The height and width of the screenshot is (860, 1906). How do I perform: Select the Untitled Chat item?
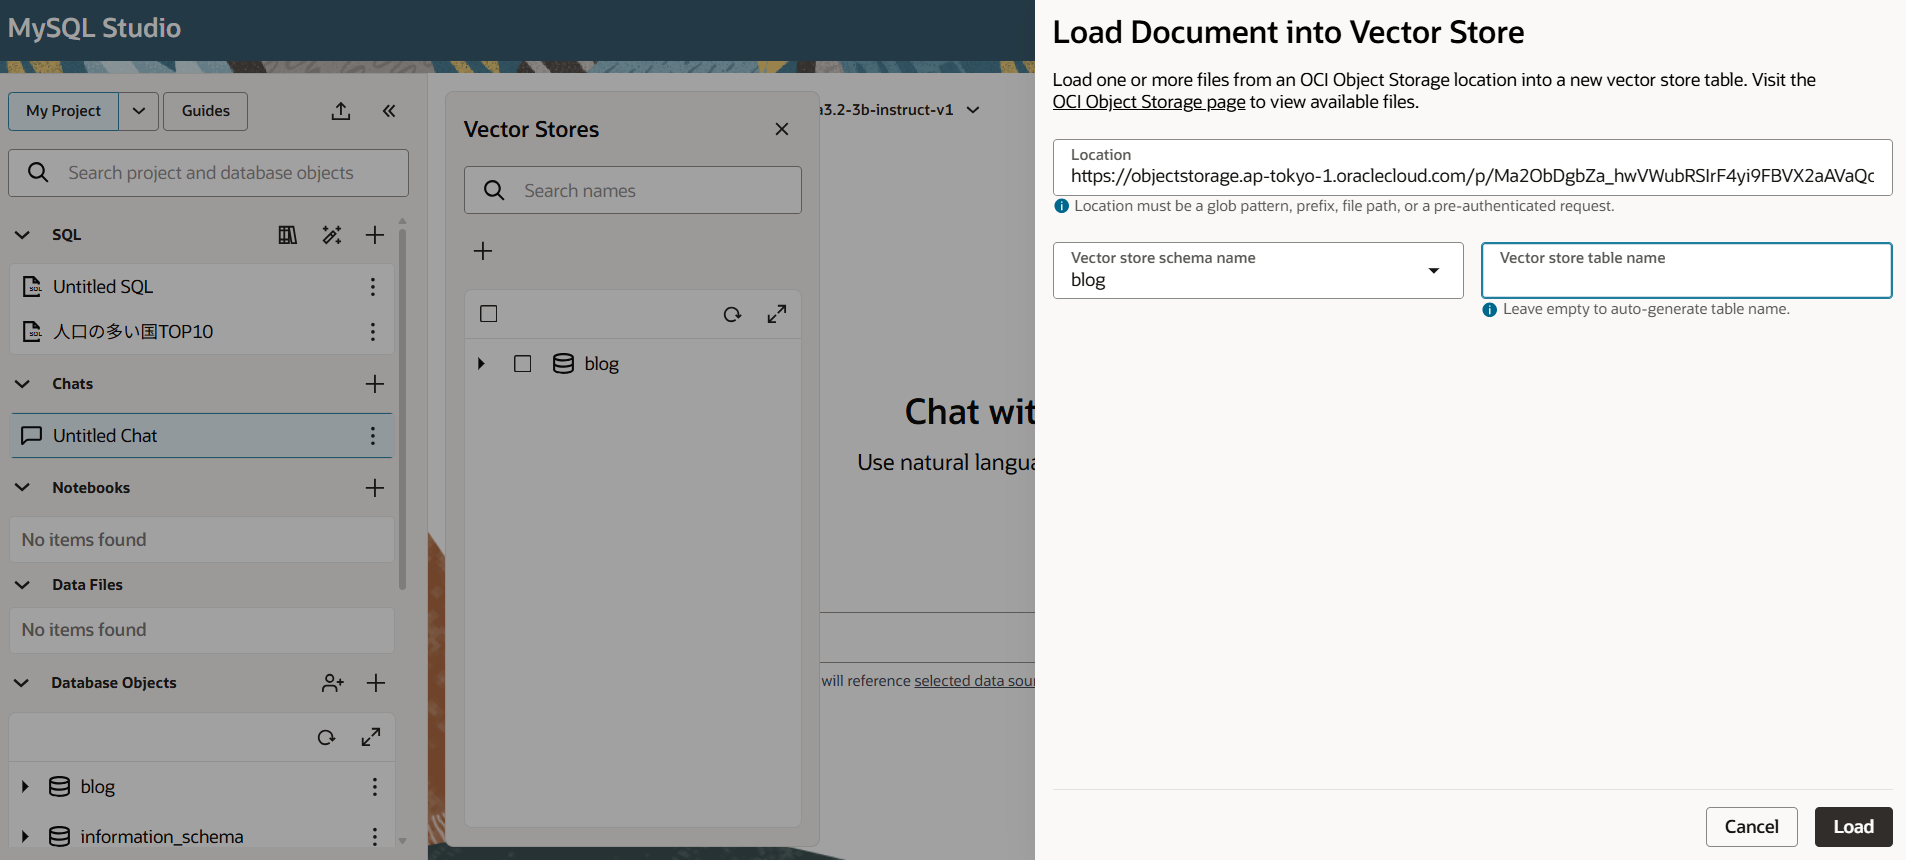(105, 436)
